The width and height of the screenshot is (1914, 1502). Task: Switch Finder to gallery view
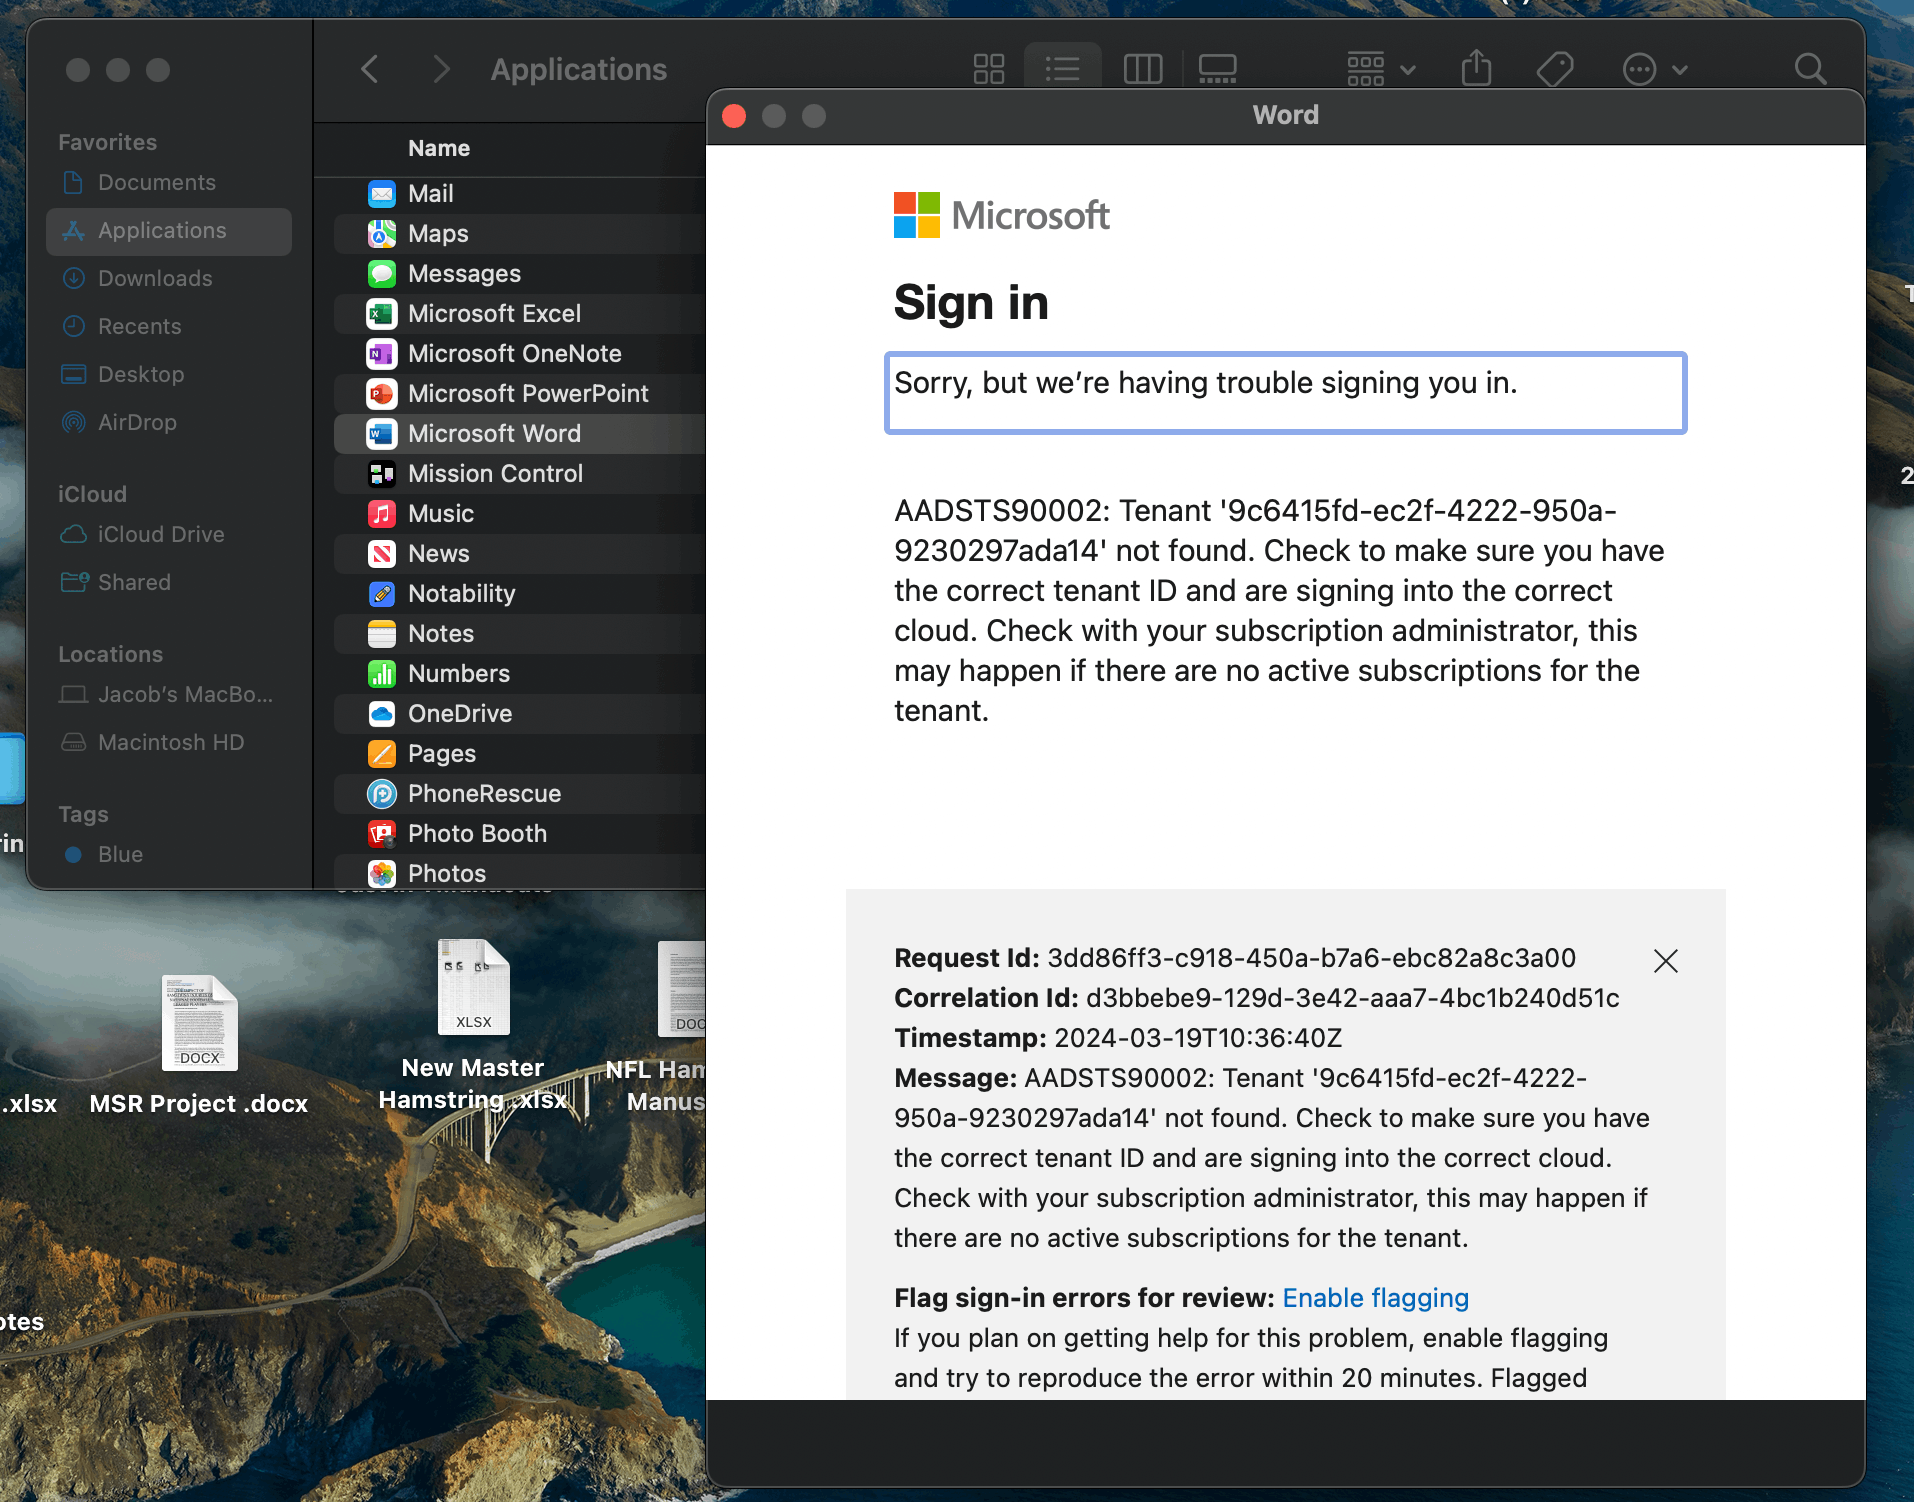(x=1217, y=69)
